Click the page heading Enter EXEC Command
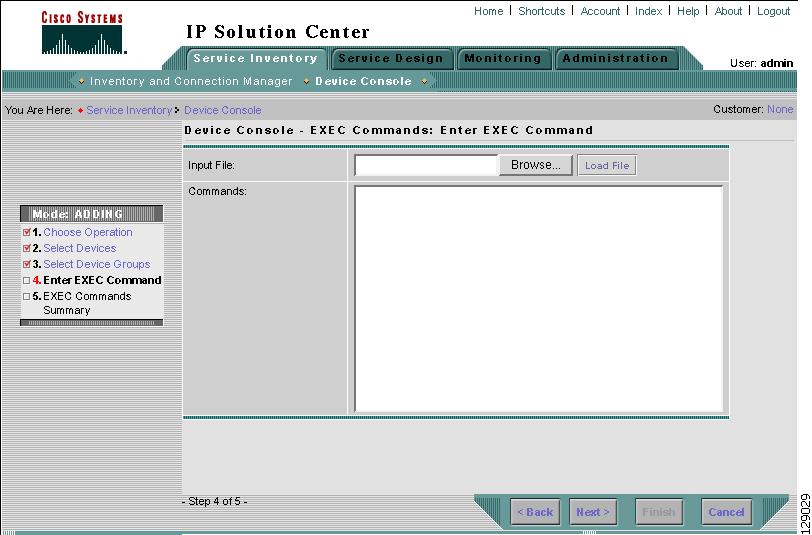 [389, 130]
